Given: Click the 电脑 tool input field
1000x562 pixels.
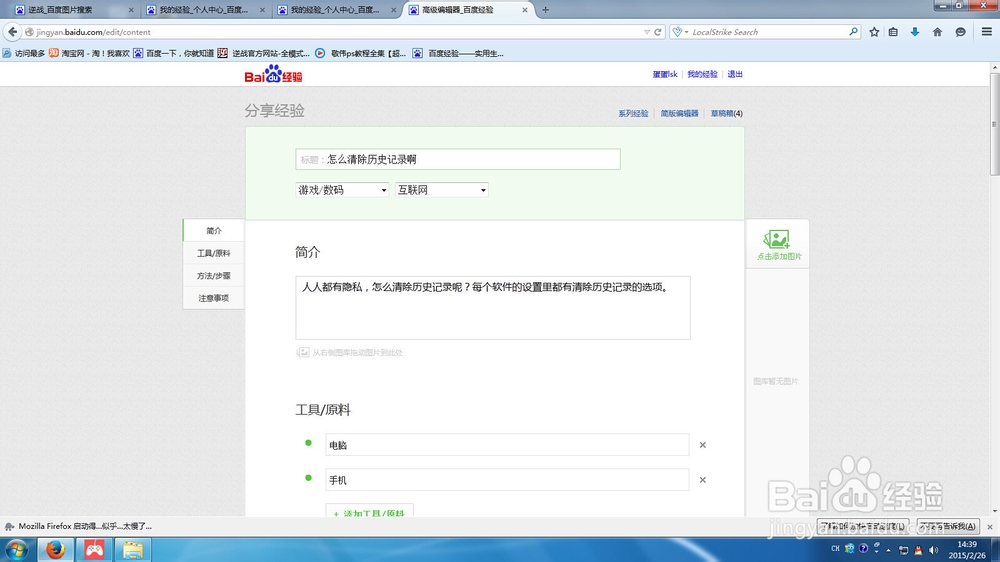Looking at the screenshot, I should [x=507, y=445].
